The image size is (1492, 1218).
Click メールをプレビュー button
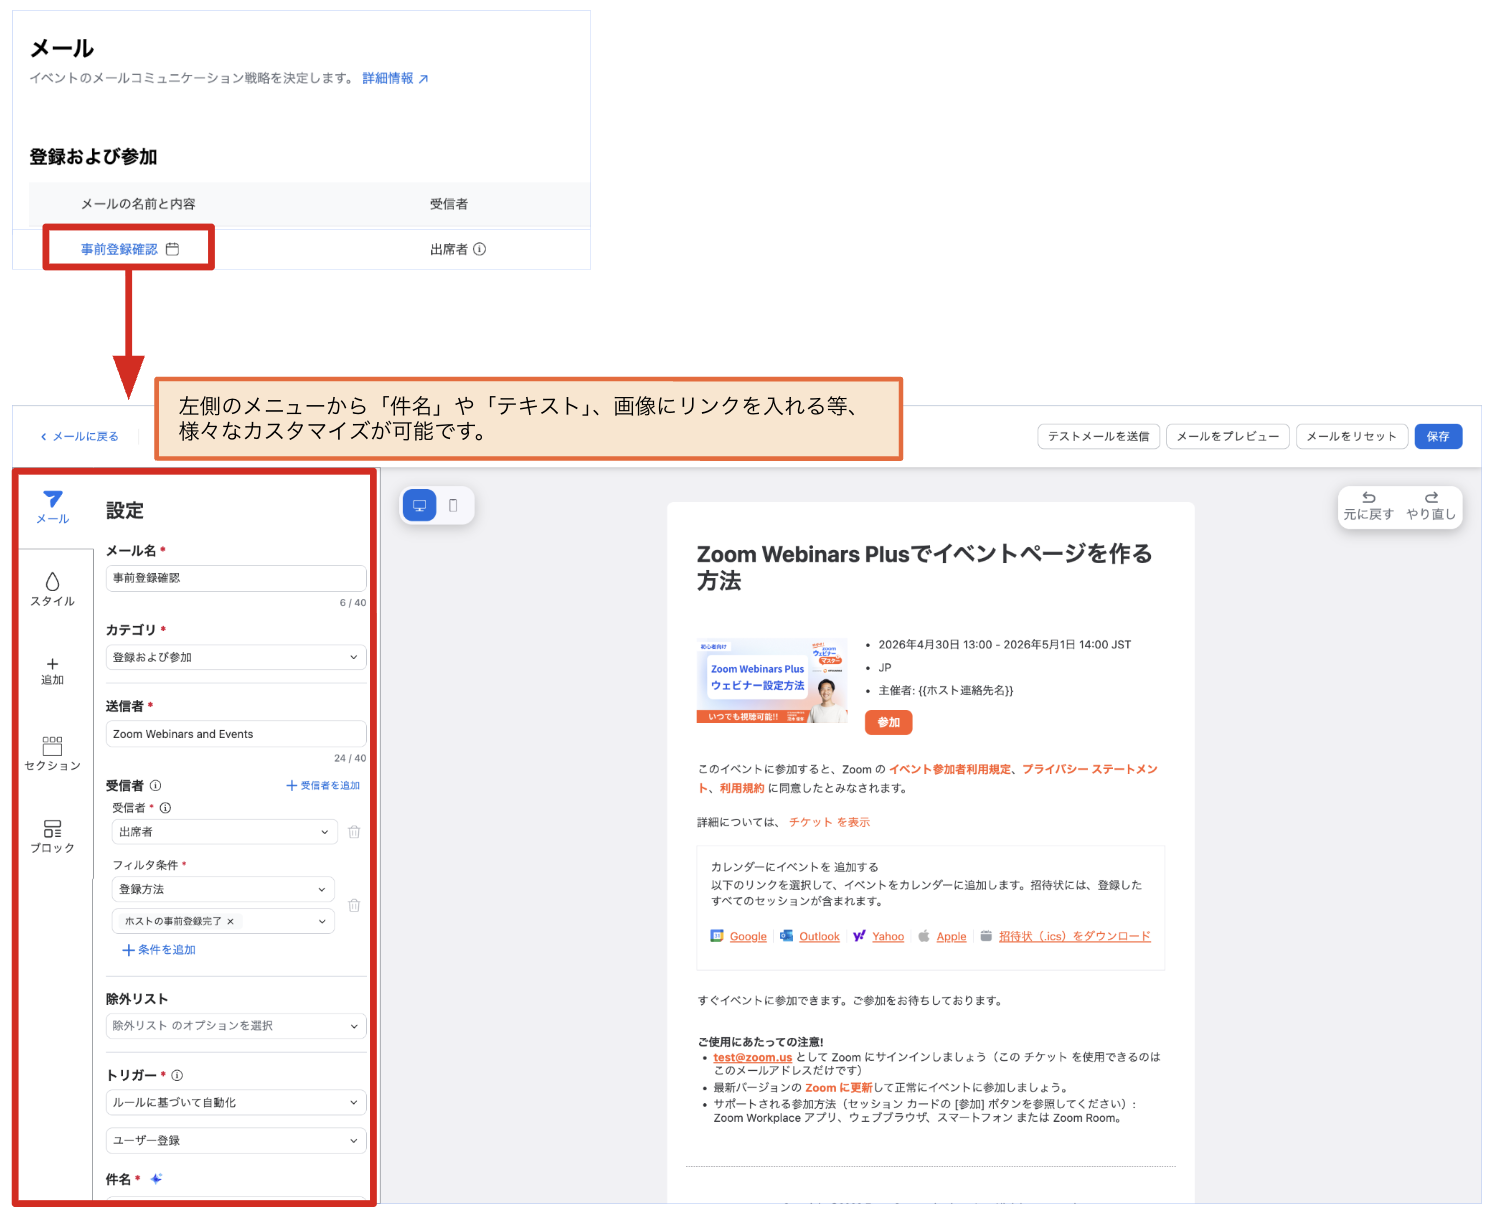click(x=1227, y=437)
